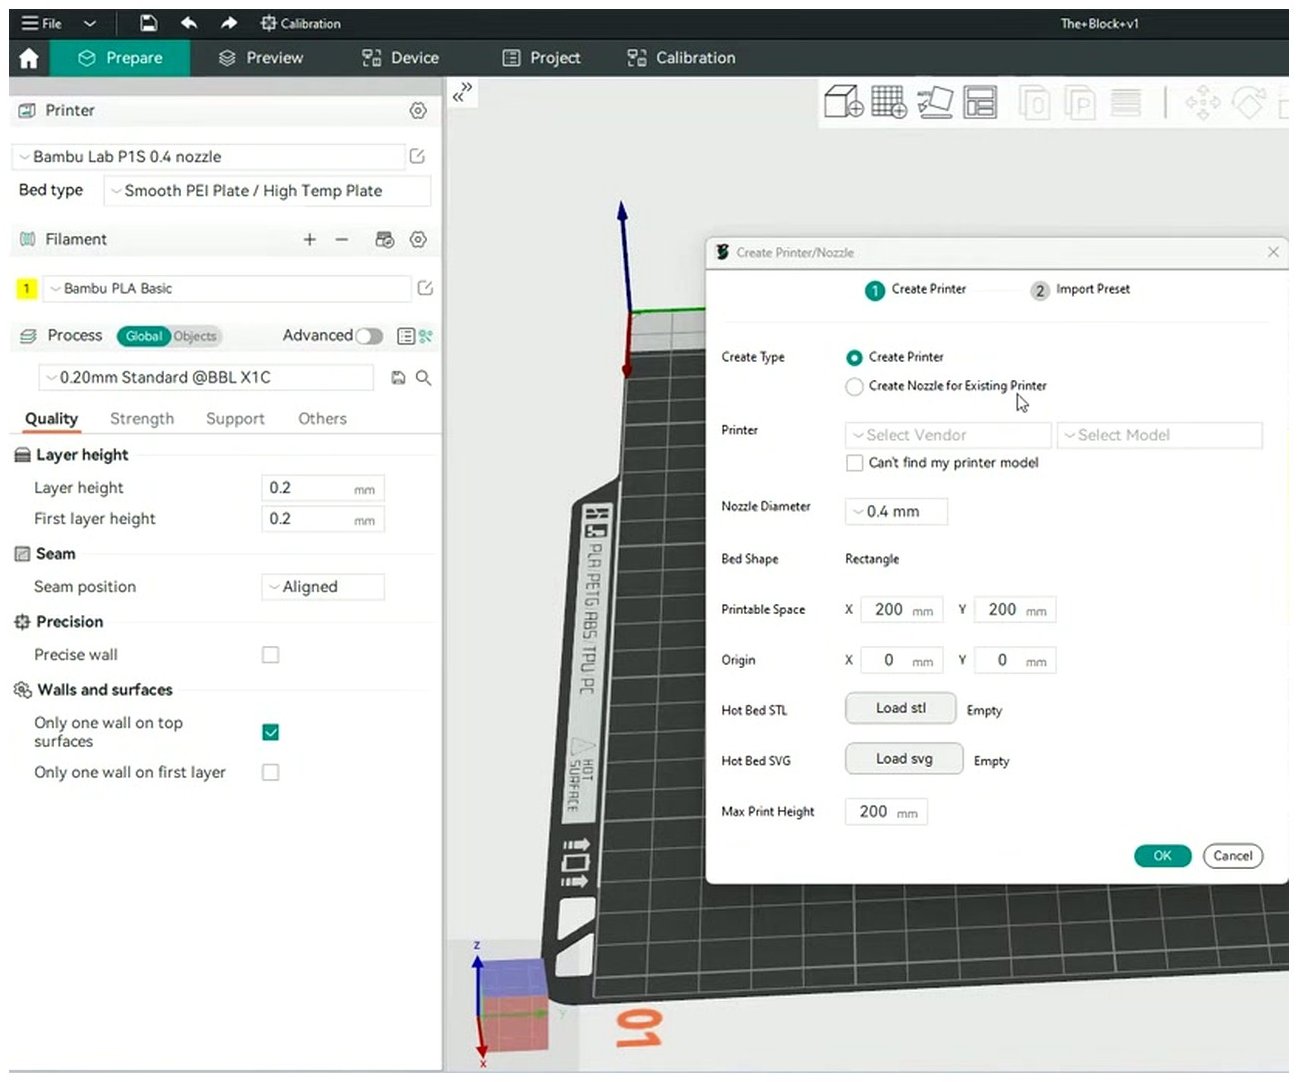Click the Split to parts icon
1298x1082 pixels.
tap(1080, 102)
